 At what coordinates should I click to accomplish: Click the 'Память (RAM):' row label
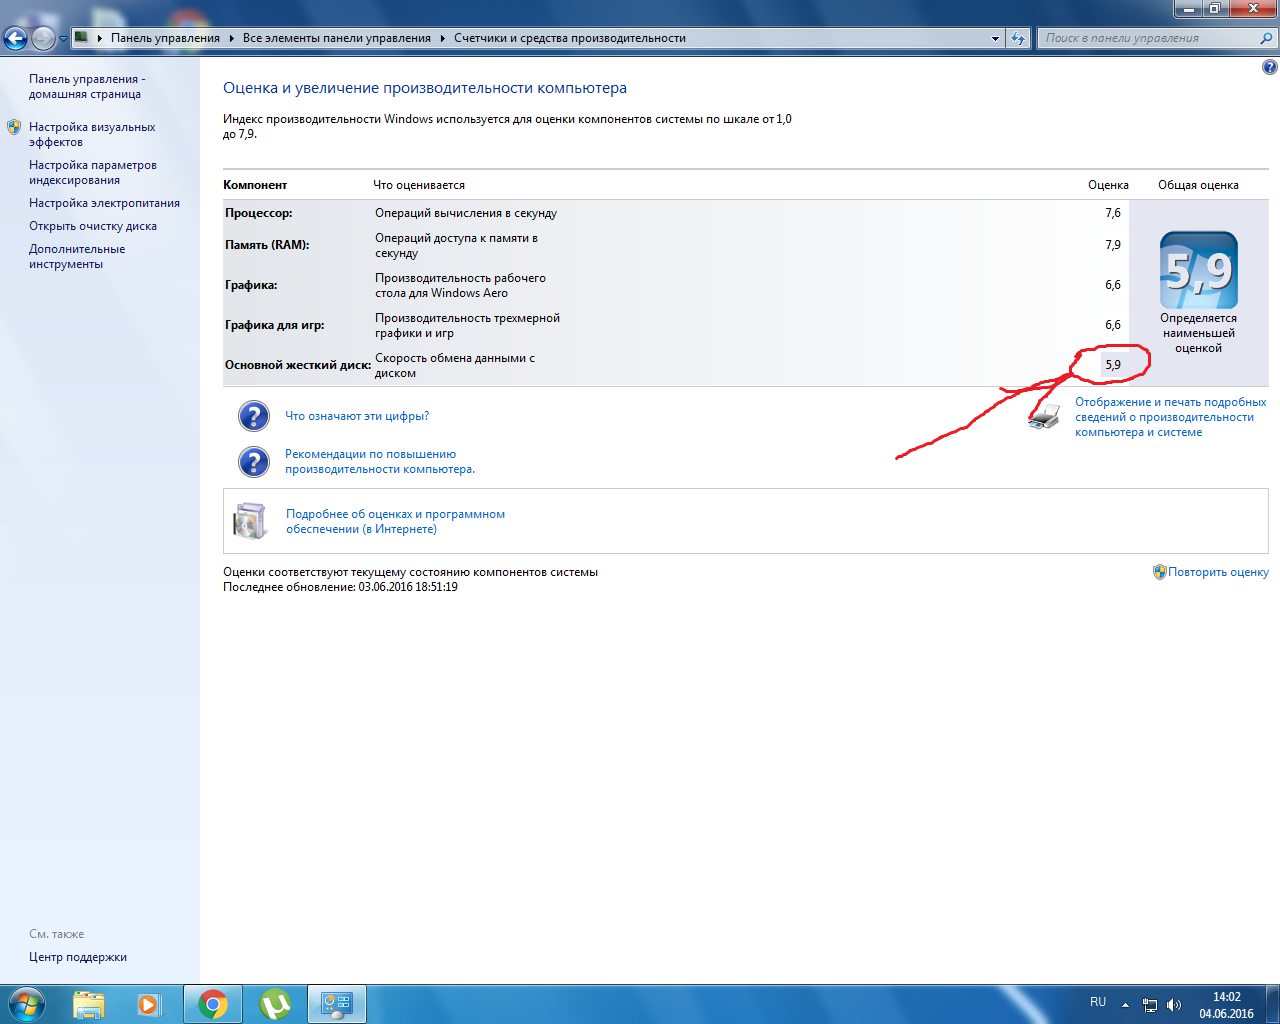click(267, 245)
